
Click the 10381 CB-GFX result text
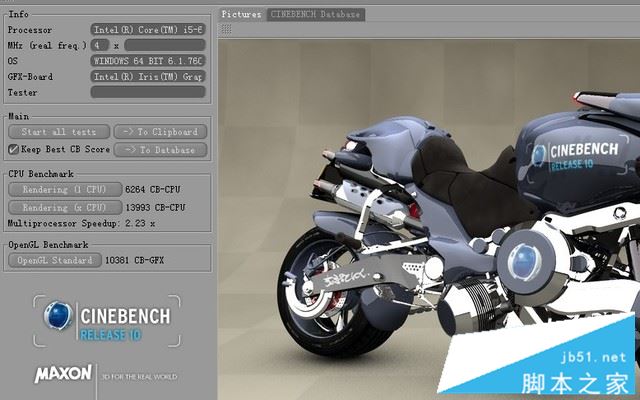click(134, 260)
